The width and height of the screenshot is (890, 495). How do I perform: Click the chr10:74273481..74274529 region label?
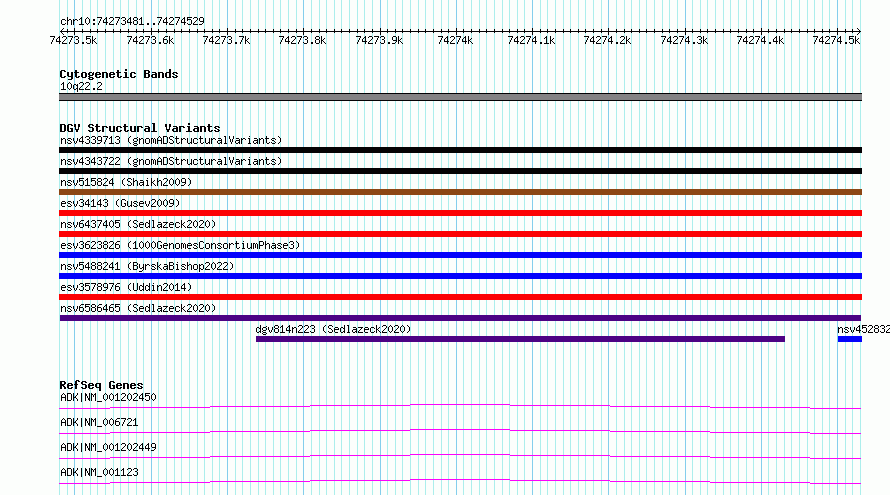132,21
